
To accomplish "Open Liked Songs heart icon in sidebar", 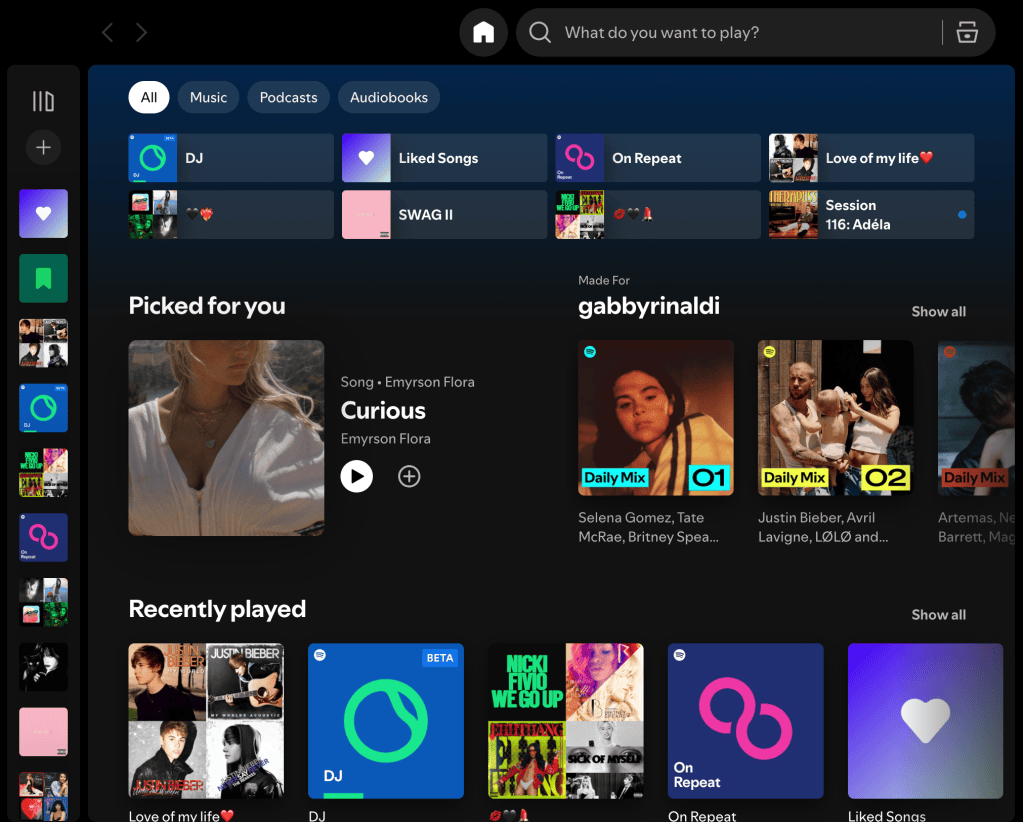I will 43,213.
